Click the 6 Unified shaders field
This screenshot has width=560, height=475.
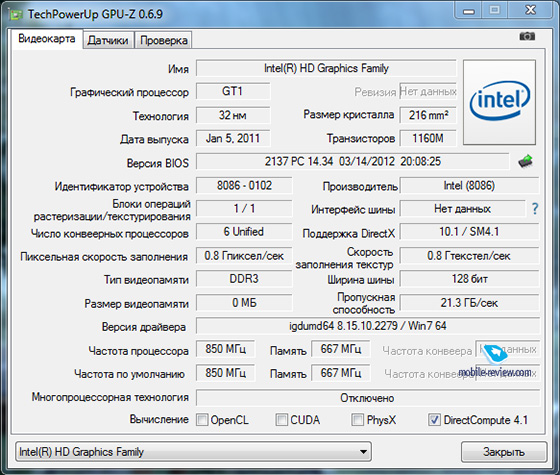click(244, 232)
